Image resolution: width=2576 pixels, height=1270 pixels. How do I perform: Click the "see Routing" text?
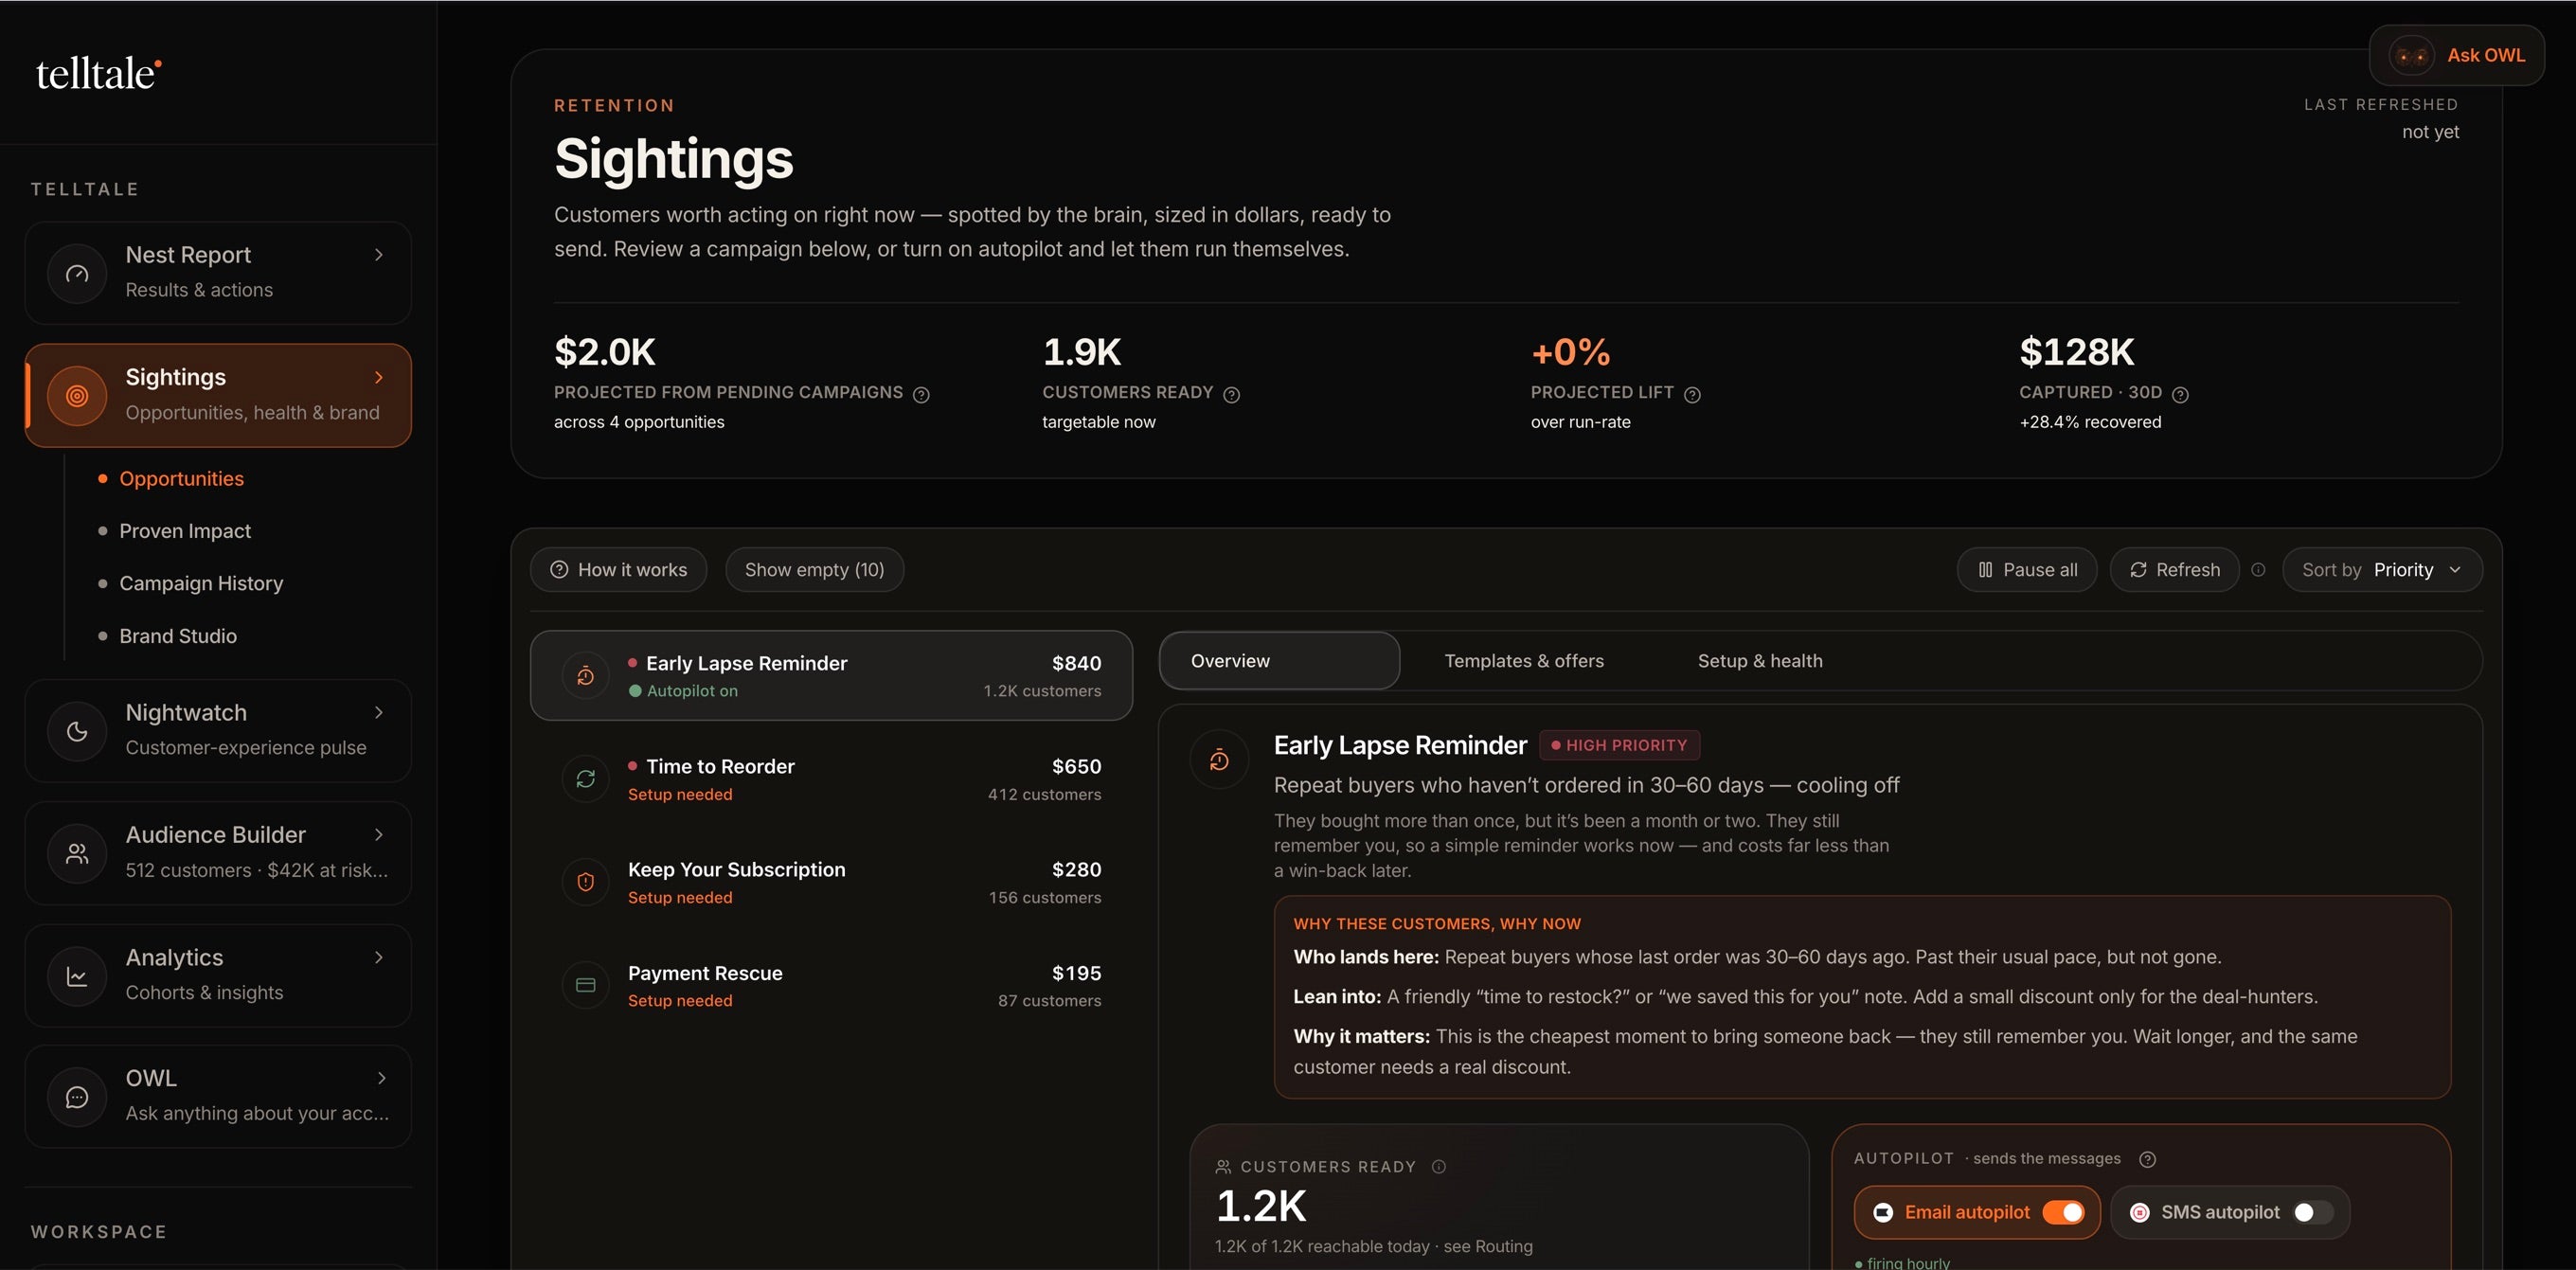[1488, 1247]
